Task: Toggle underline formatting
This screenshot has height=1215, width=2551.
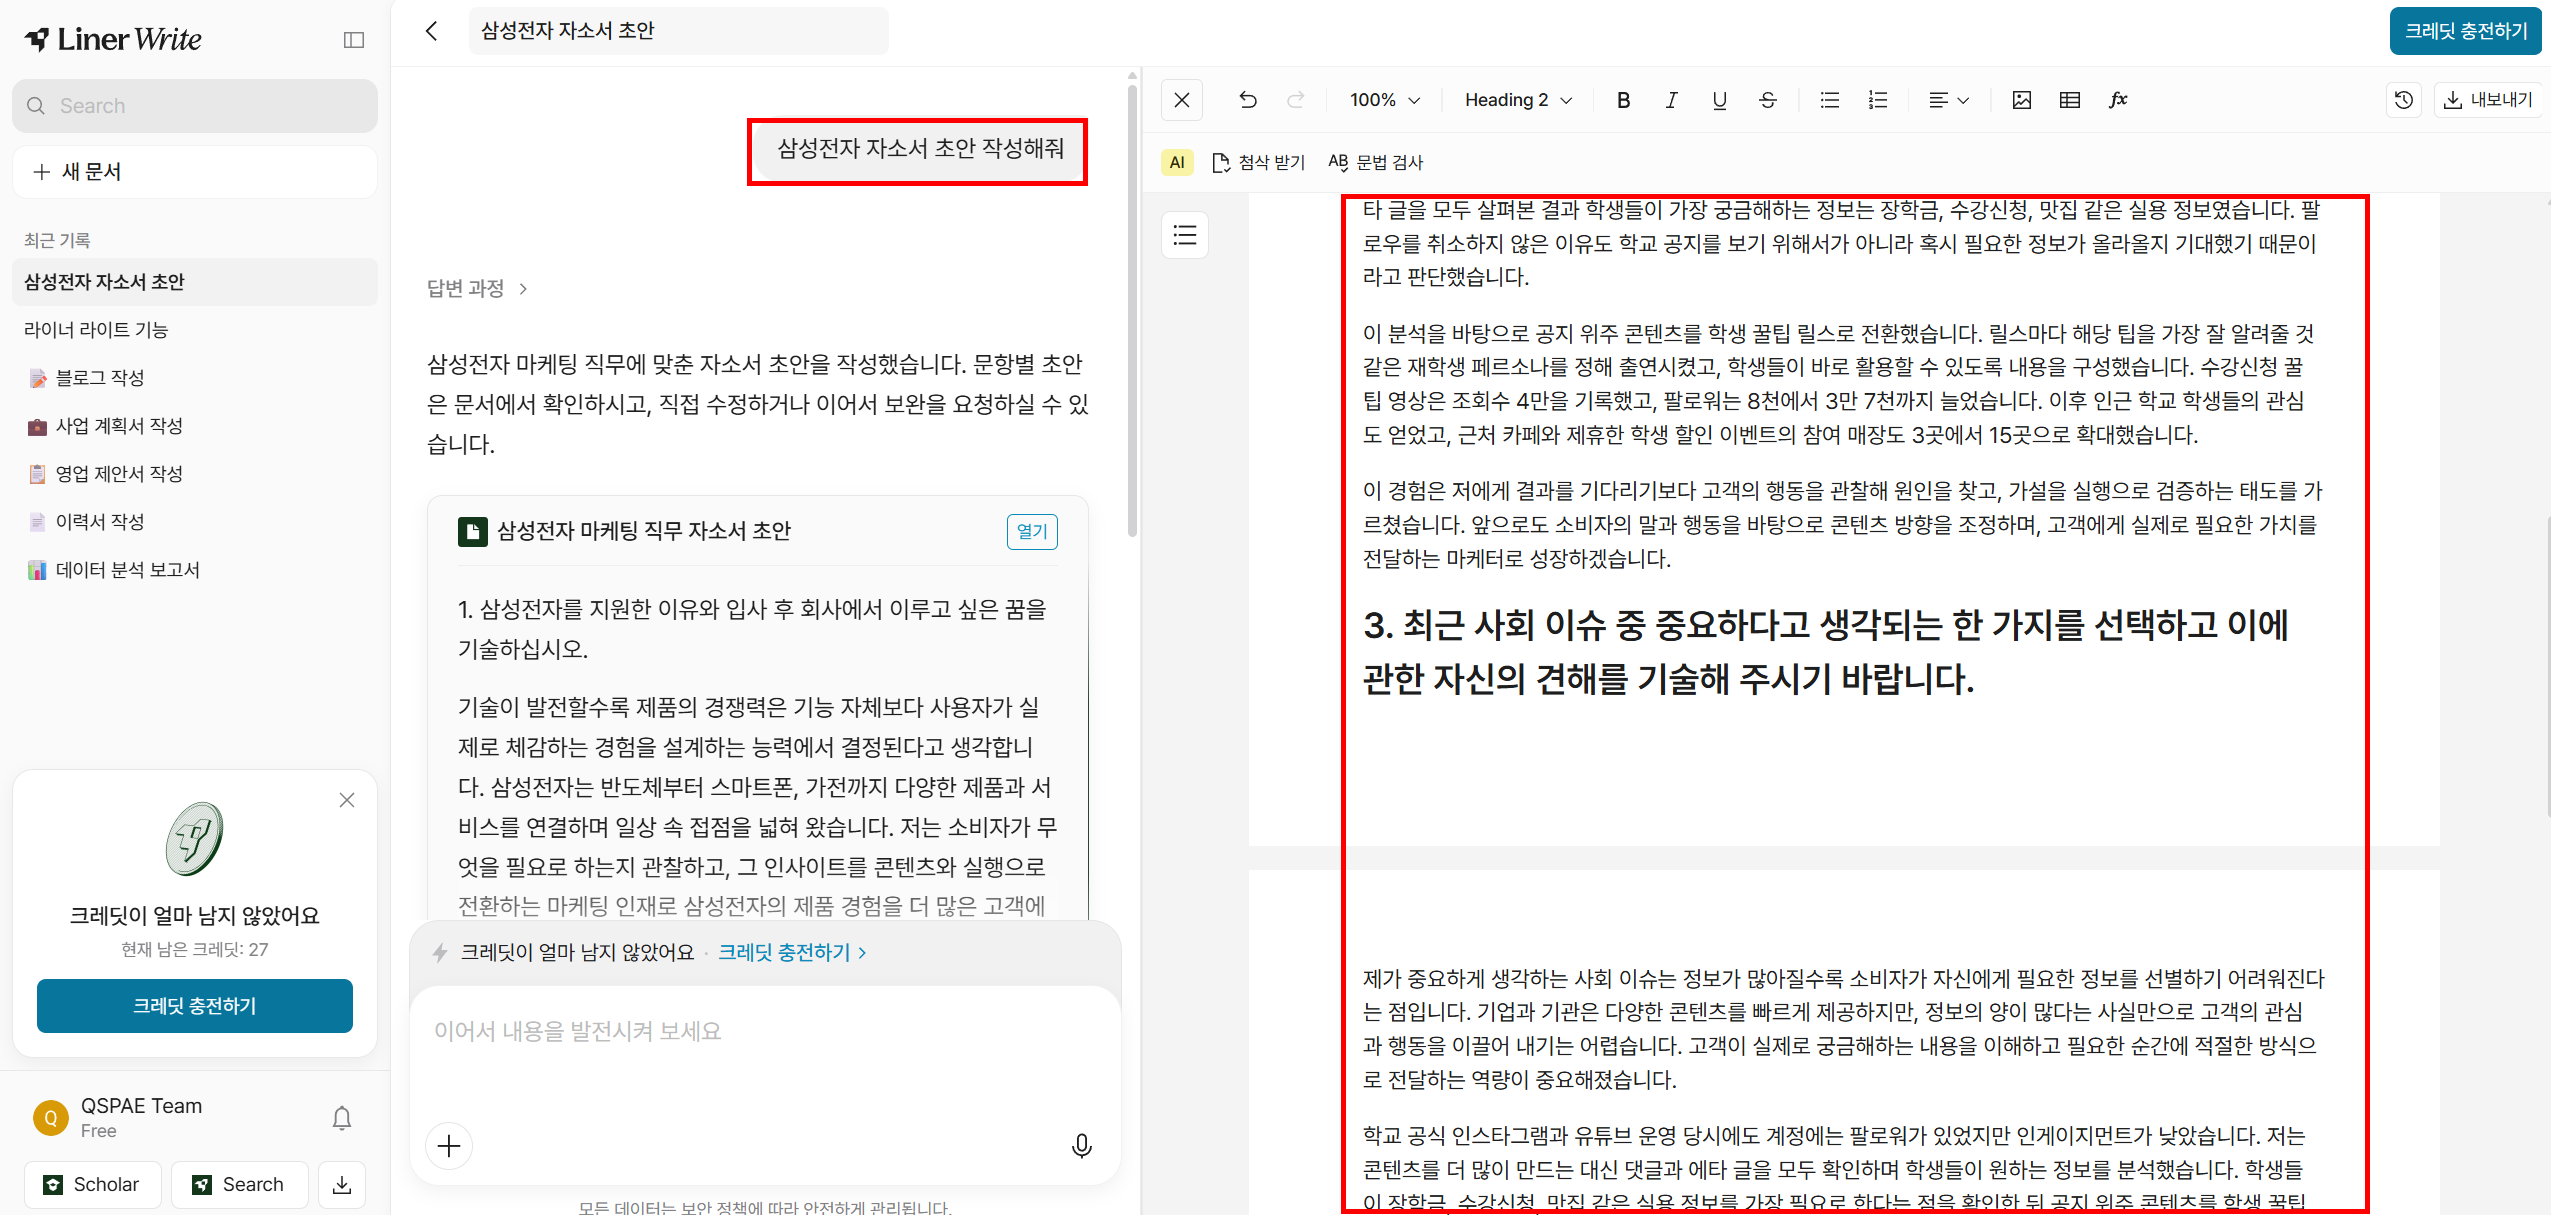Action: point(1720,100)
